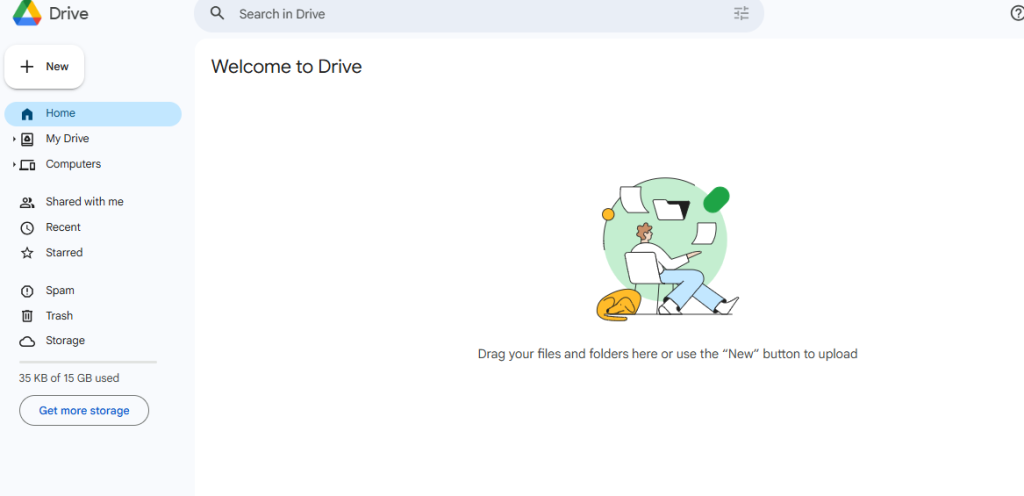This screenshot has height=496, width=1024.
Task: Focus the Search in Drive field
Action: (x=479, y=14)
